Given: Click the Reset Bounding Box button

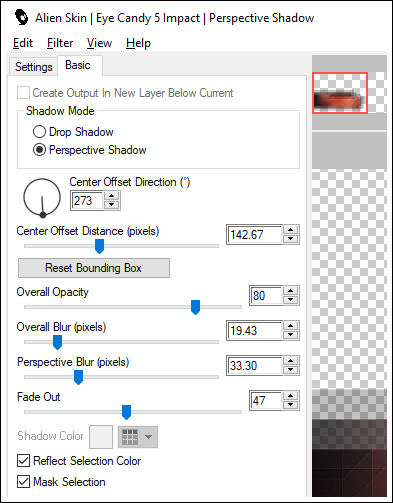Looking at the screenshot, I should pos(94,268).
